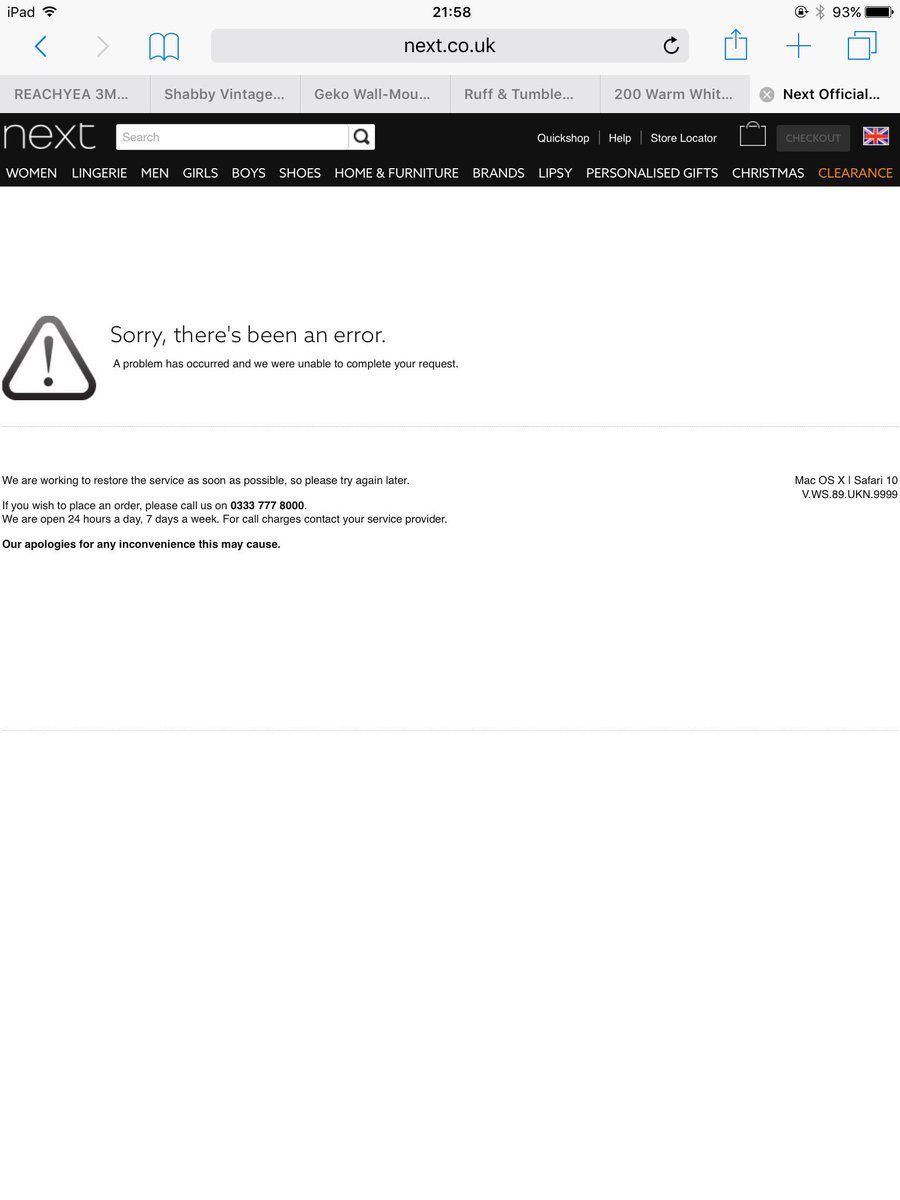The height and width of the screenshot is (1200, 900).
Task: Tap the 'We are working to restore' line
Action: coord(205,481)
